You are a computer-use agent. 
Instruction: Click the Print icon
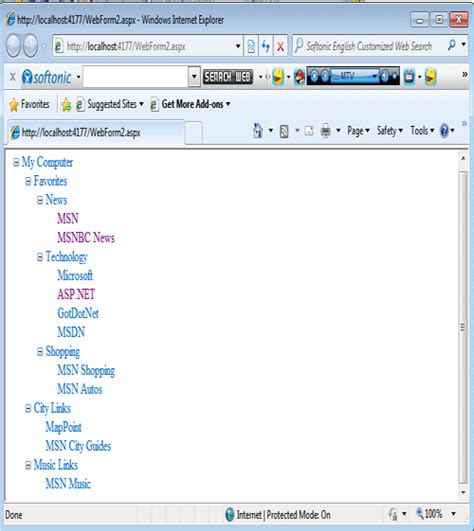pyautogui.click(x=325, y=131)
